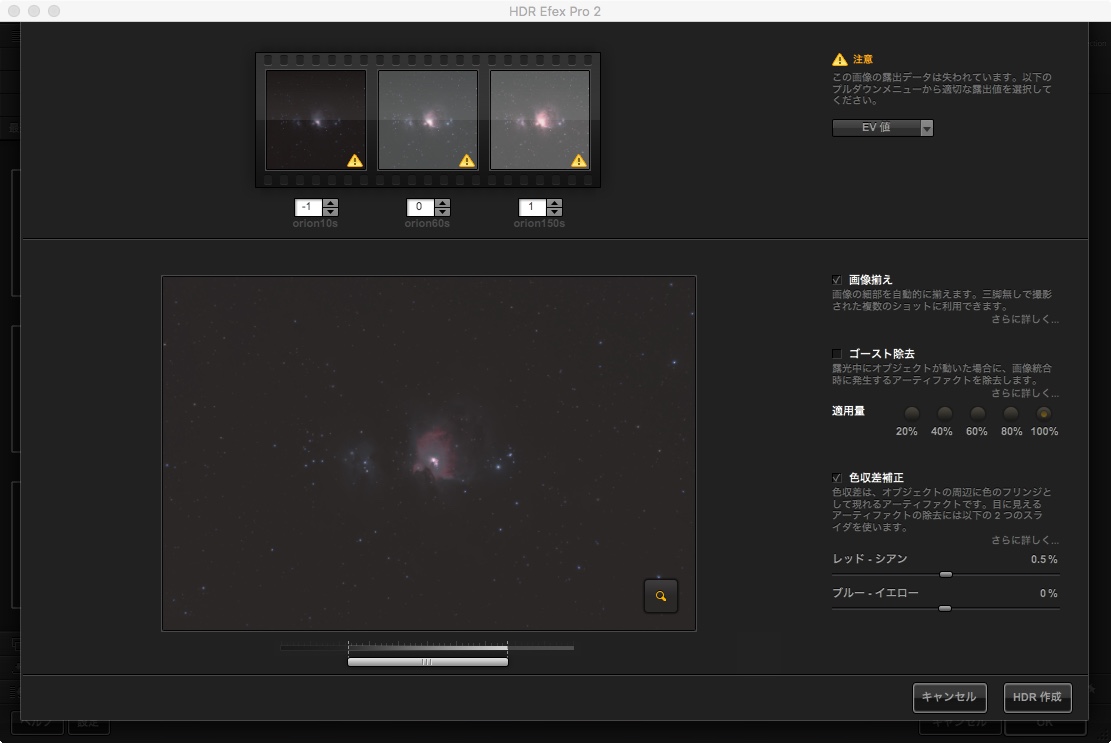Viewport: 1111px width, 743px height.
Task: Open さらに詳しく link under 色収差補正
Action: (x=1025, y=540)
